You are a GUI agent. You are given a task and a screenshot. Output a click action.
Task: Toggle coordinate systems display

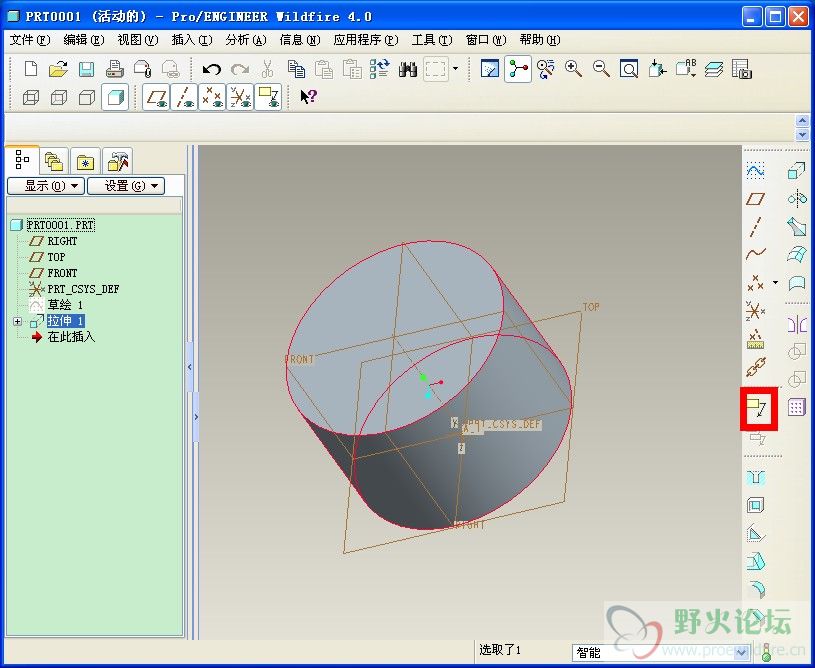240,97
